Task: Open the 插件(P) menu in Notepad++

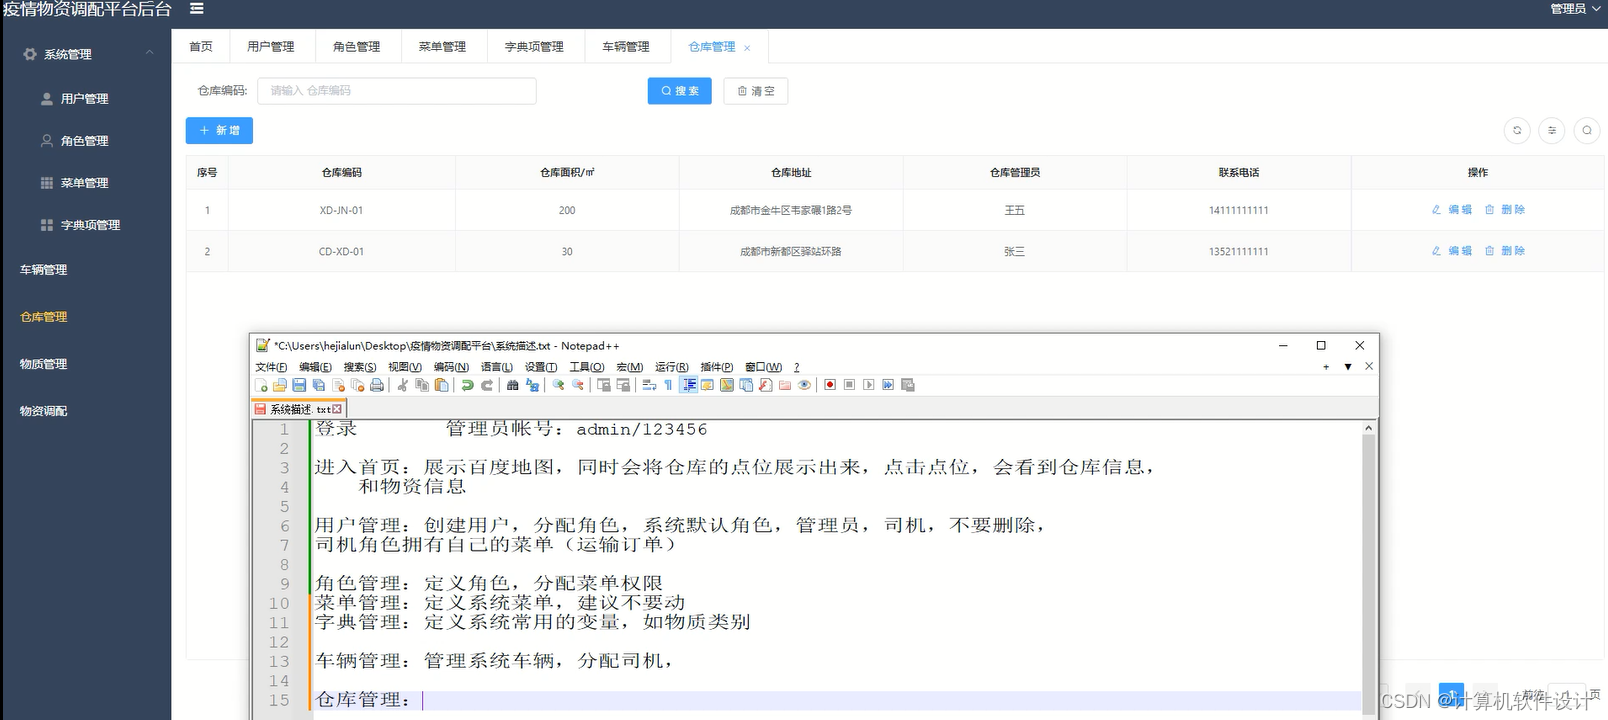Action: point(717,367)
